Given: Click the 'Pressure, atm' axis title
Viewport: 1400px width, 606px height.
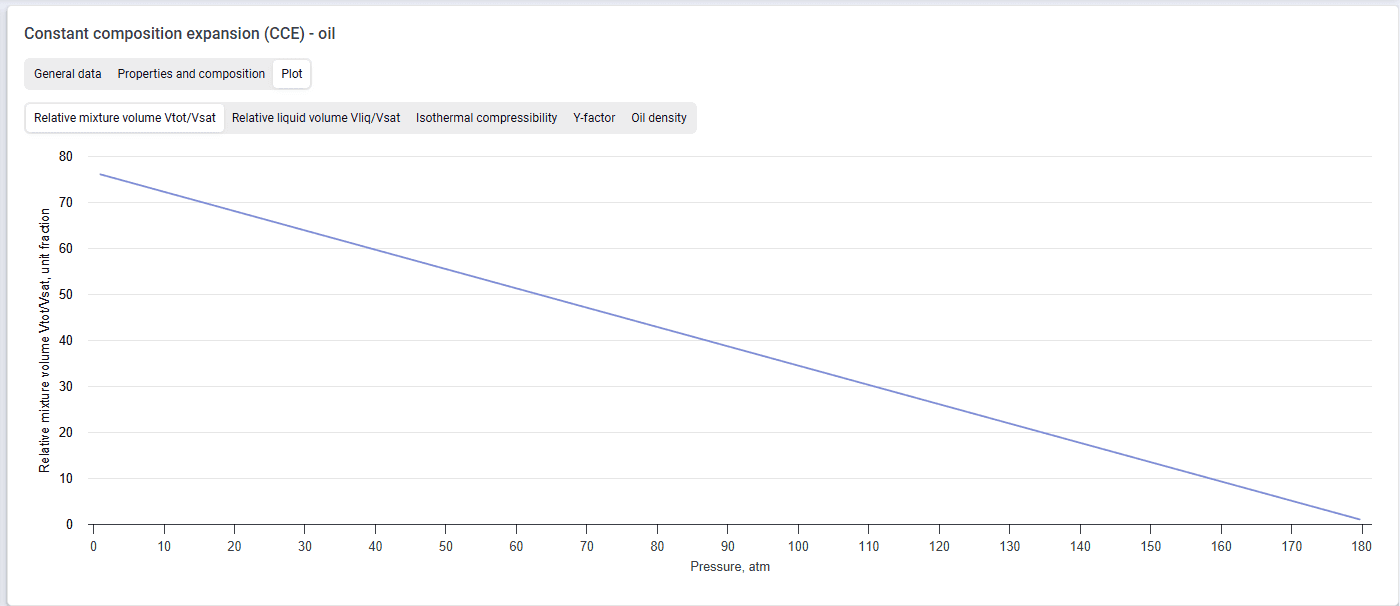Looking at the screenshot, I should [x=730, y=567].
